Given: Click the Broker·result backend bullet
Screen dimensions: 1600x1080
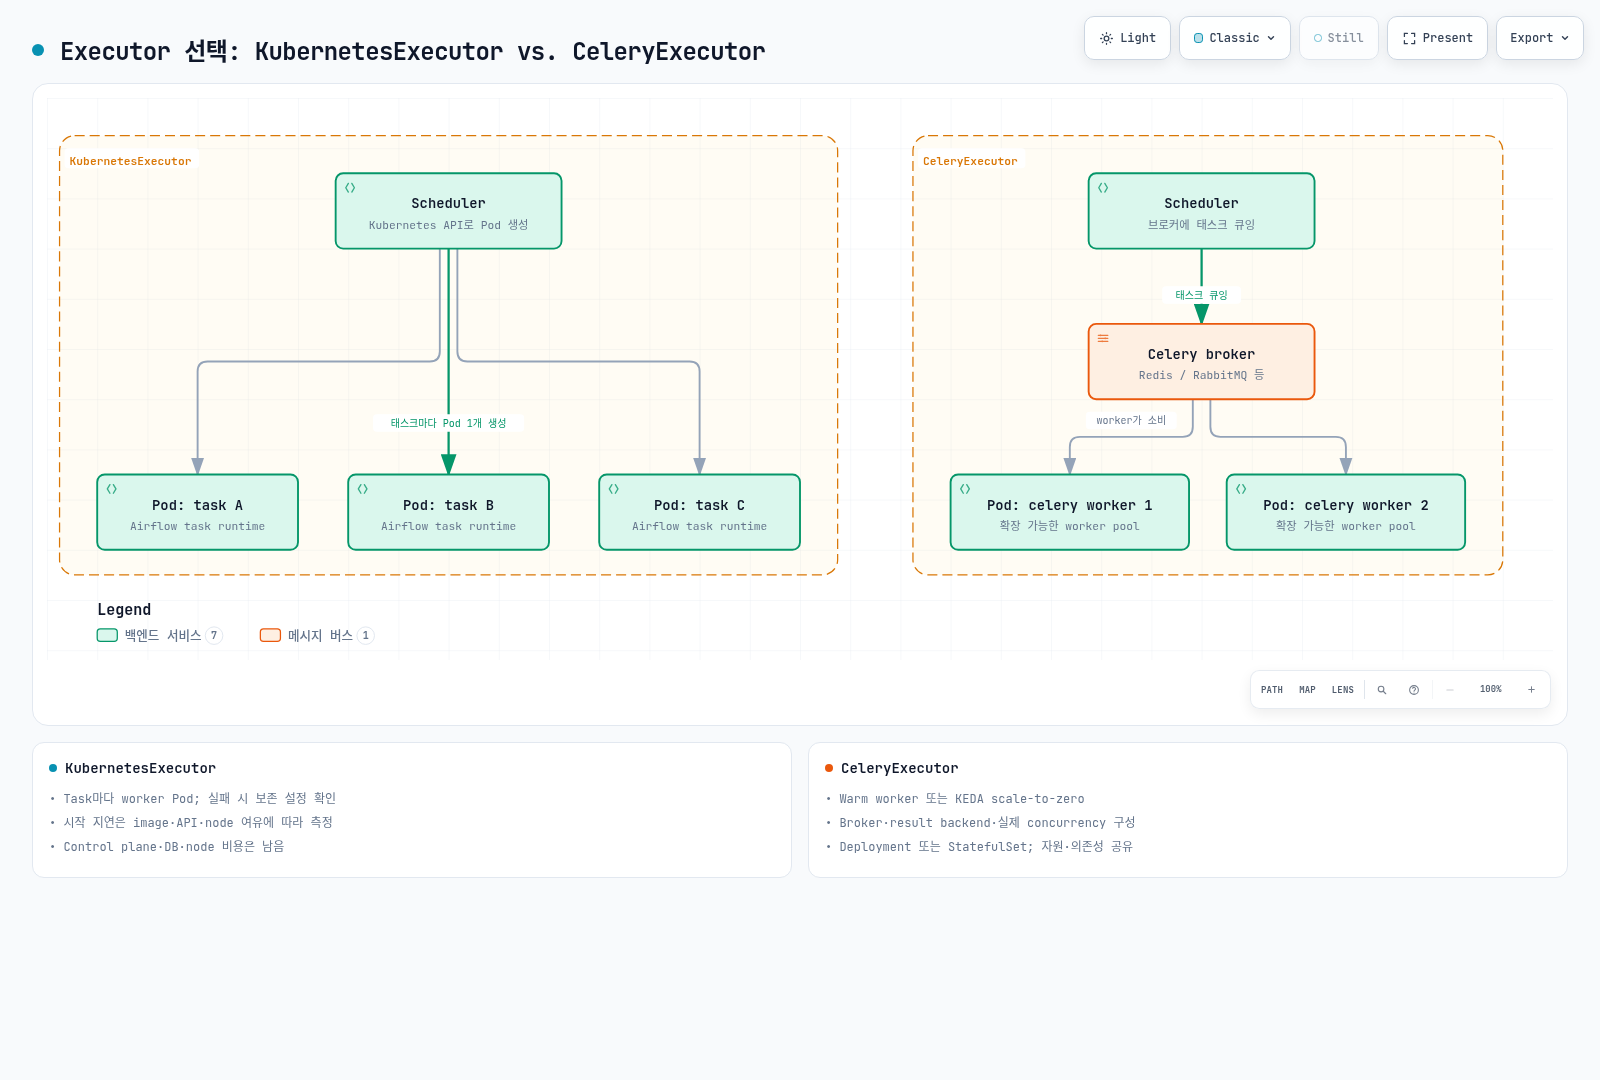Looking at the screenshot, I should point(987,822).
